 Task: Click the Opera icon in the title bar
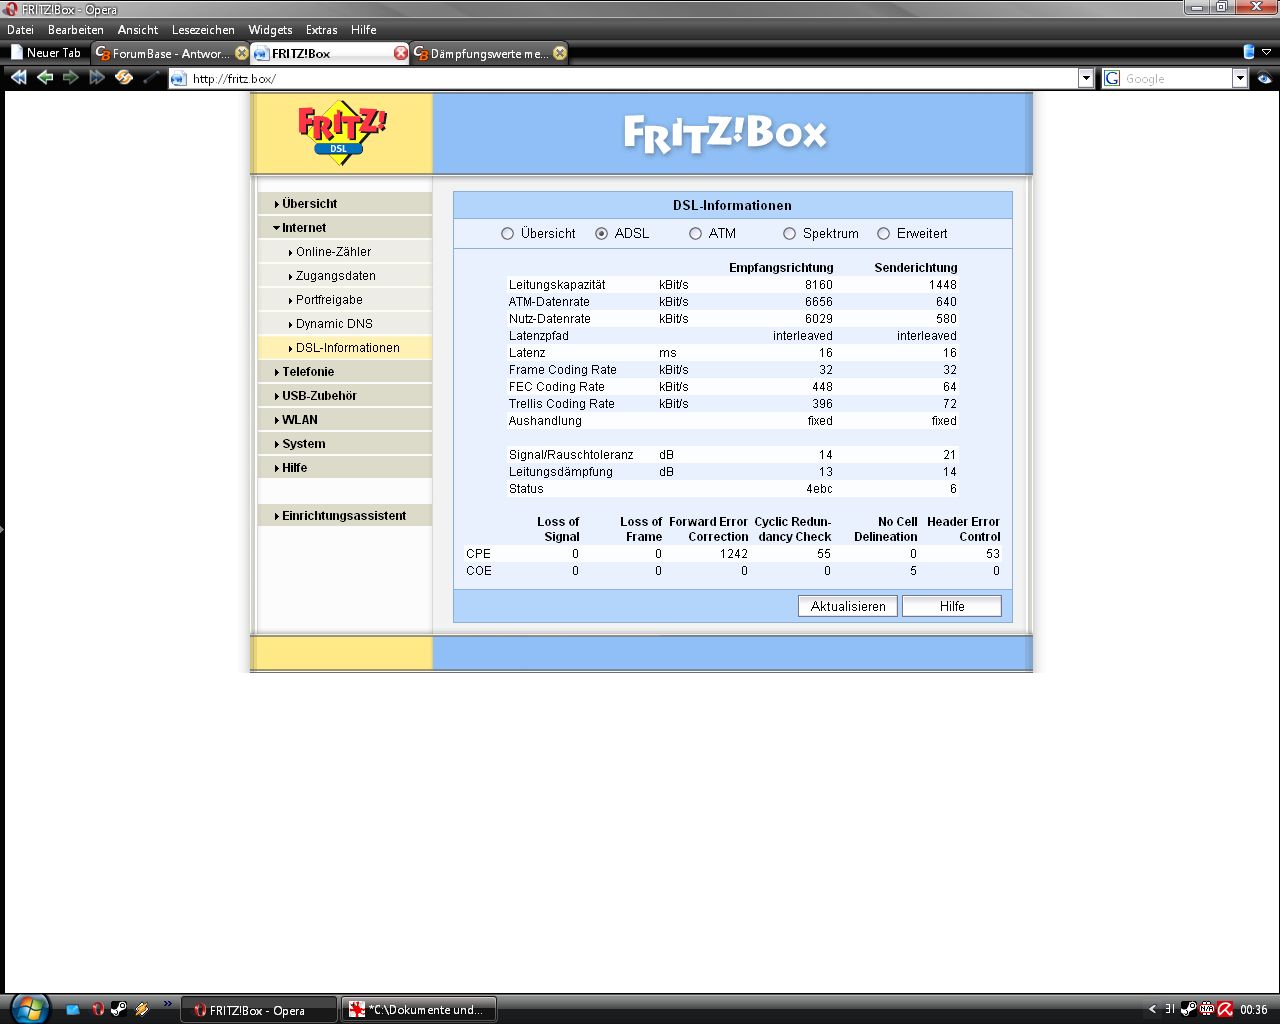click(x=12, y=9)
